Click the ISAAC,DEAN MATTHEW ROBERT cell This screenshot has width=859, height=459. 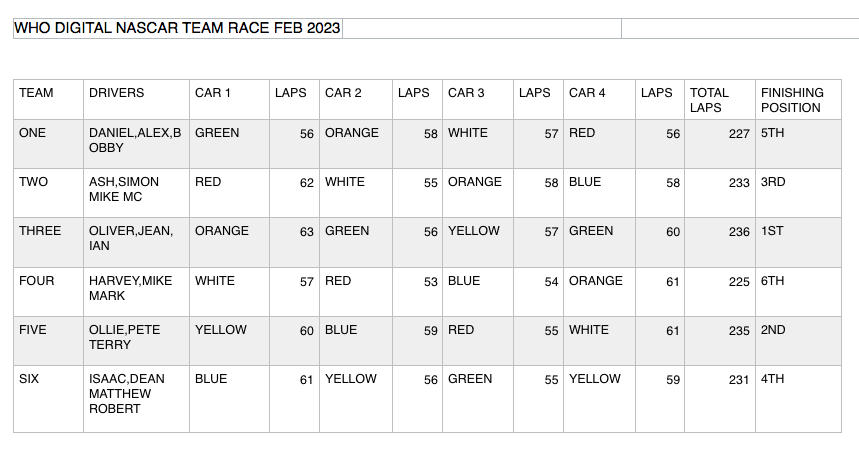pos(136,395)
